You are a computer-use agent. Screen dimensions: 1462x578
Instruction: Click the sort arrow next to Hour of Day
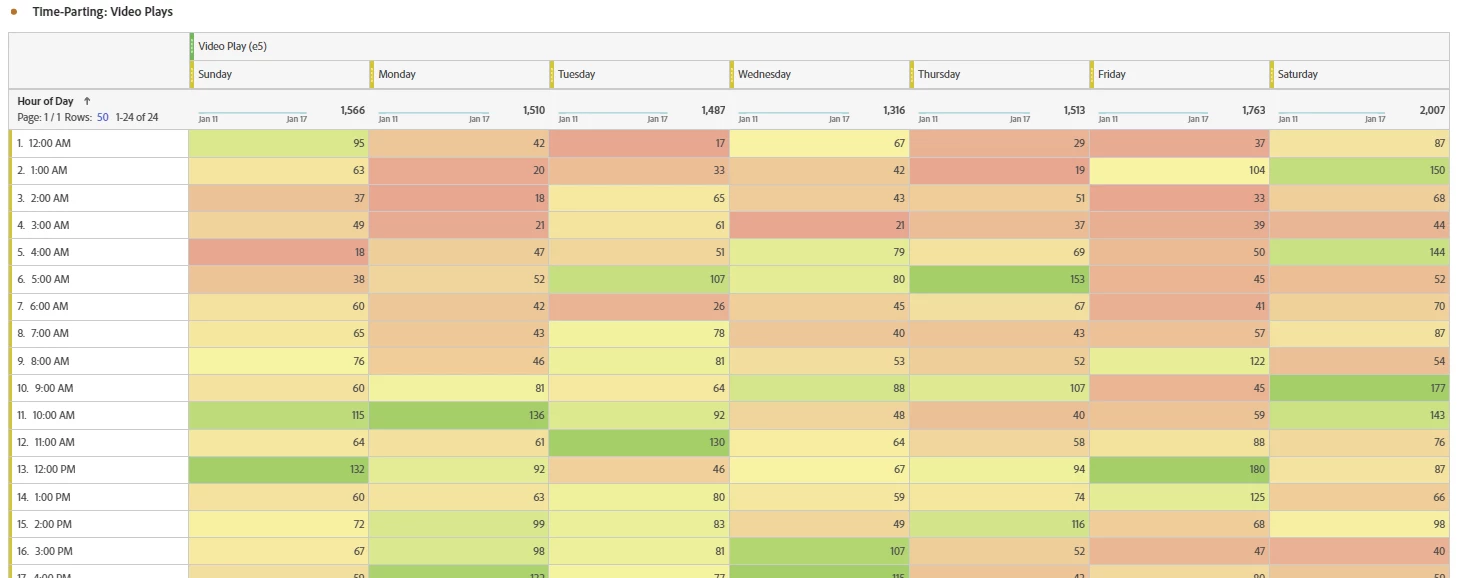[x=87, y=101]
